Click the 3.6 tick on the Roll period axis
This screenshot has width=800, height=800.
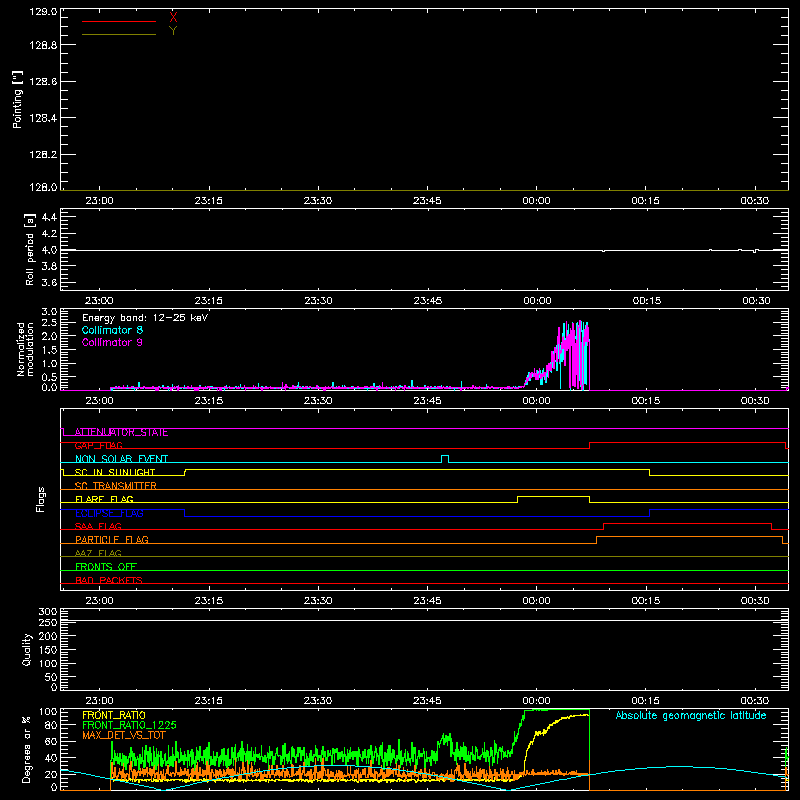point(49,283)
